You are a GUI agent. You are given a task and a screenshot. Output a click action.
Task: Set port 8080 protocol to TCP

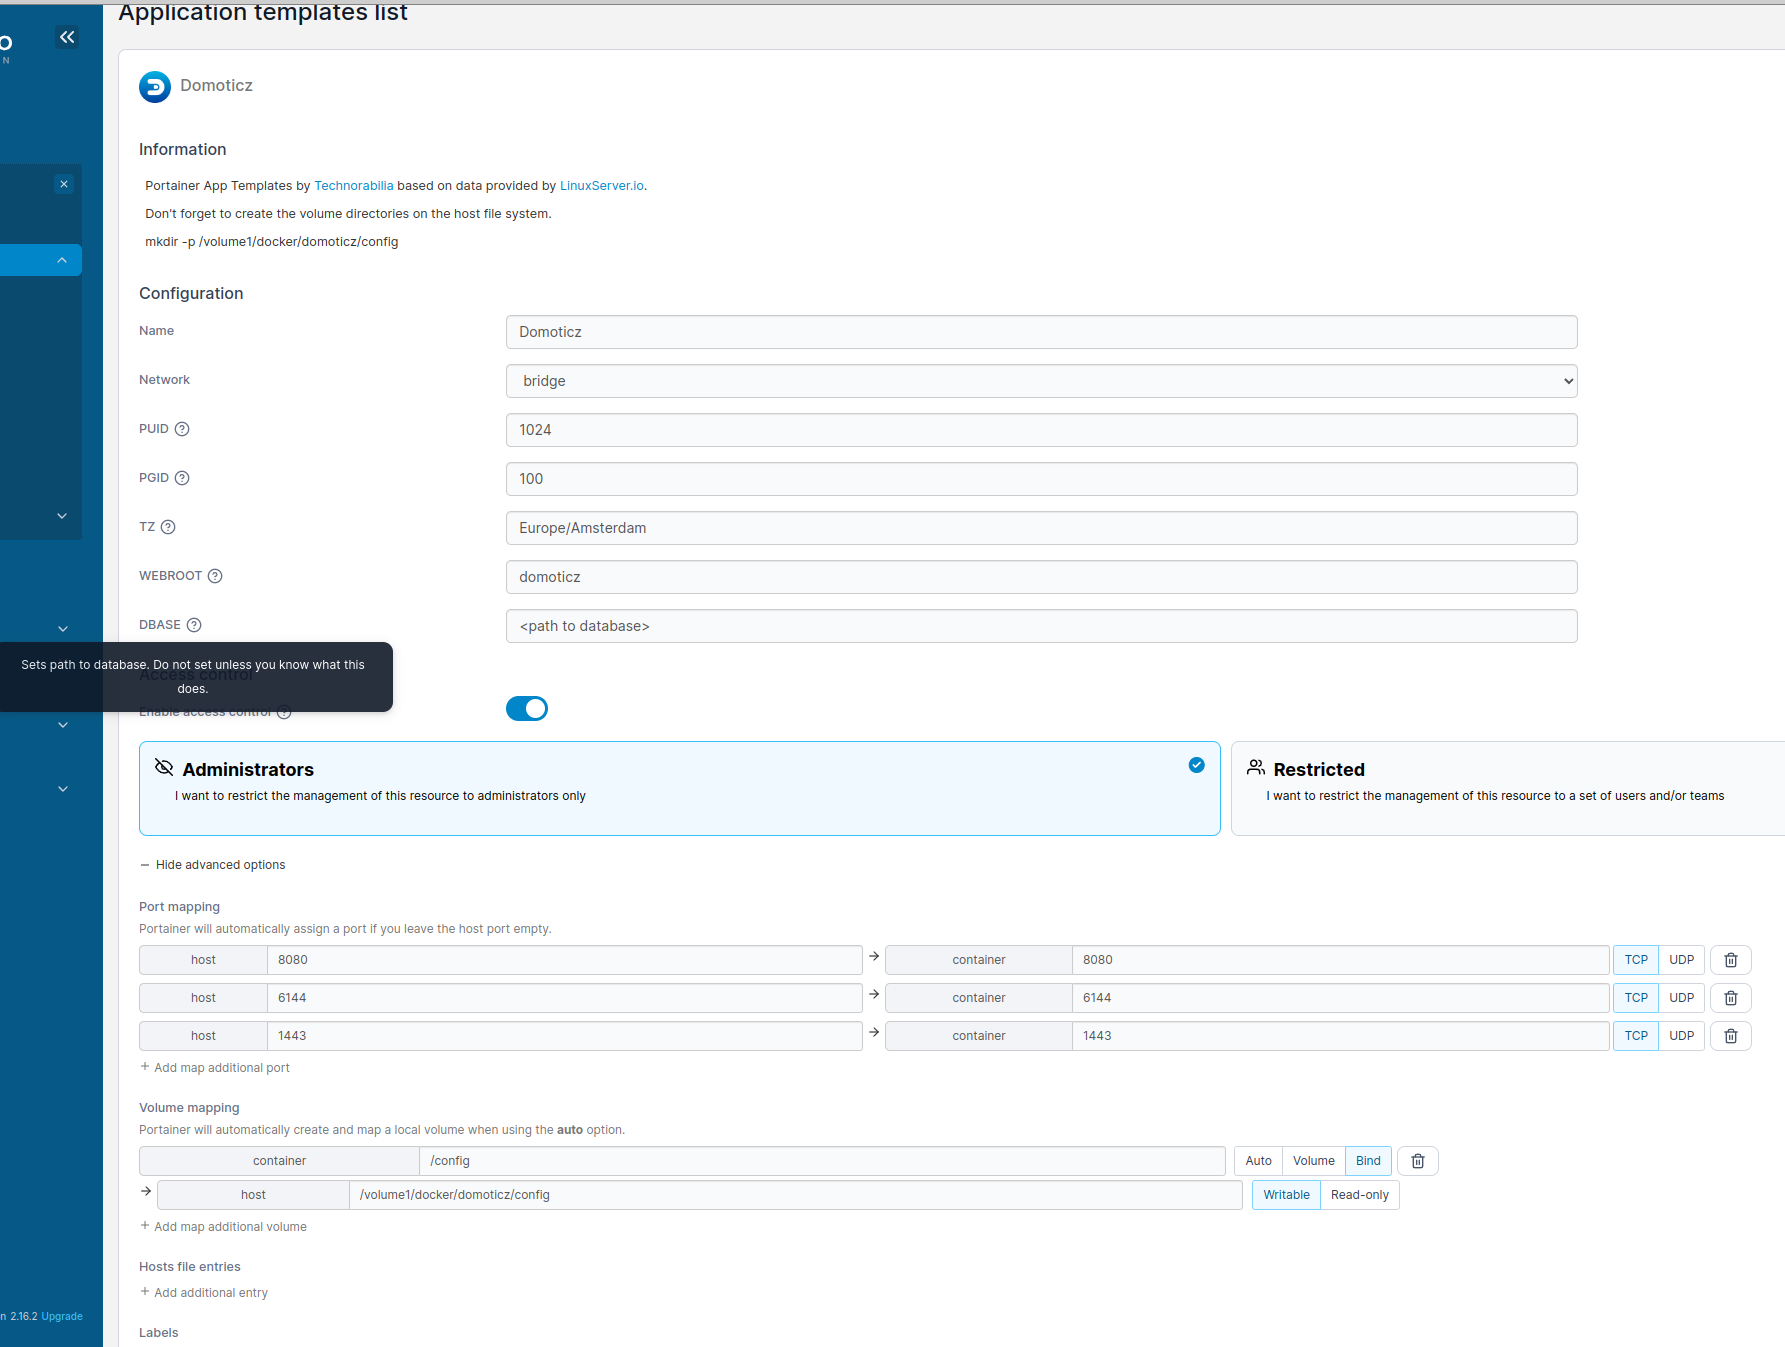tap(1636, 960)
